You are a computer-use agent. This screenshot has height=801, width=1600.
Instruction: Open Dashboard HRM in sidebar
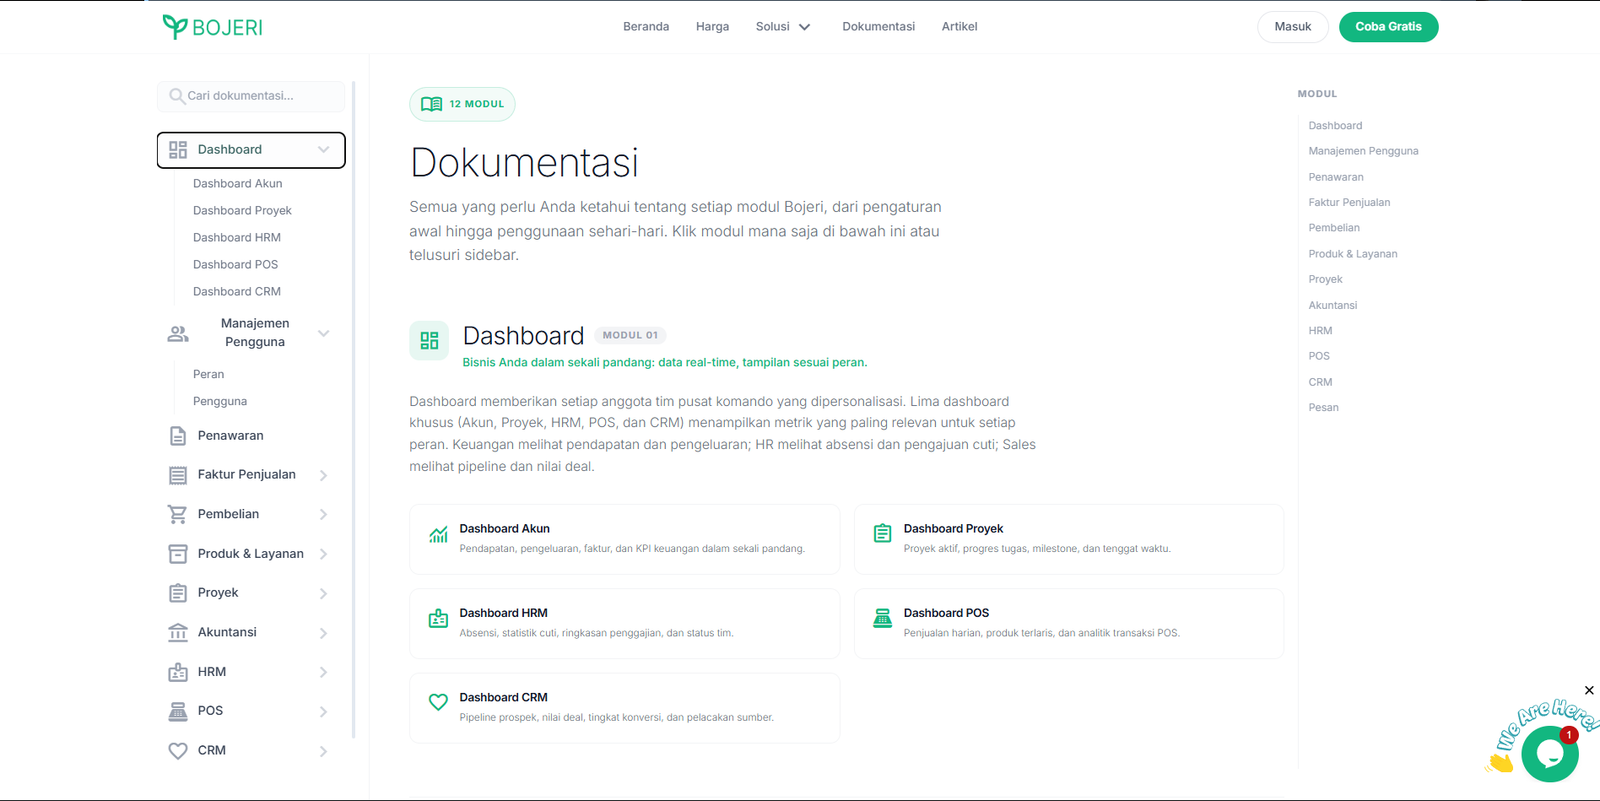[237, 238]
